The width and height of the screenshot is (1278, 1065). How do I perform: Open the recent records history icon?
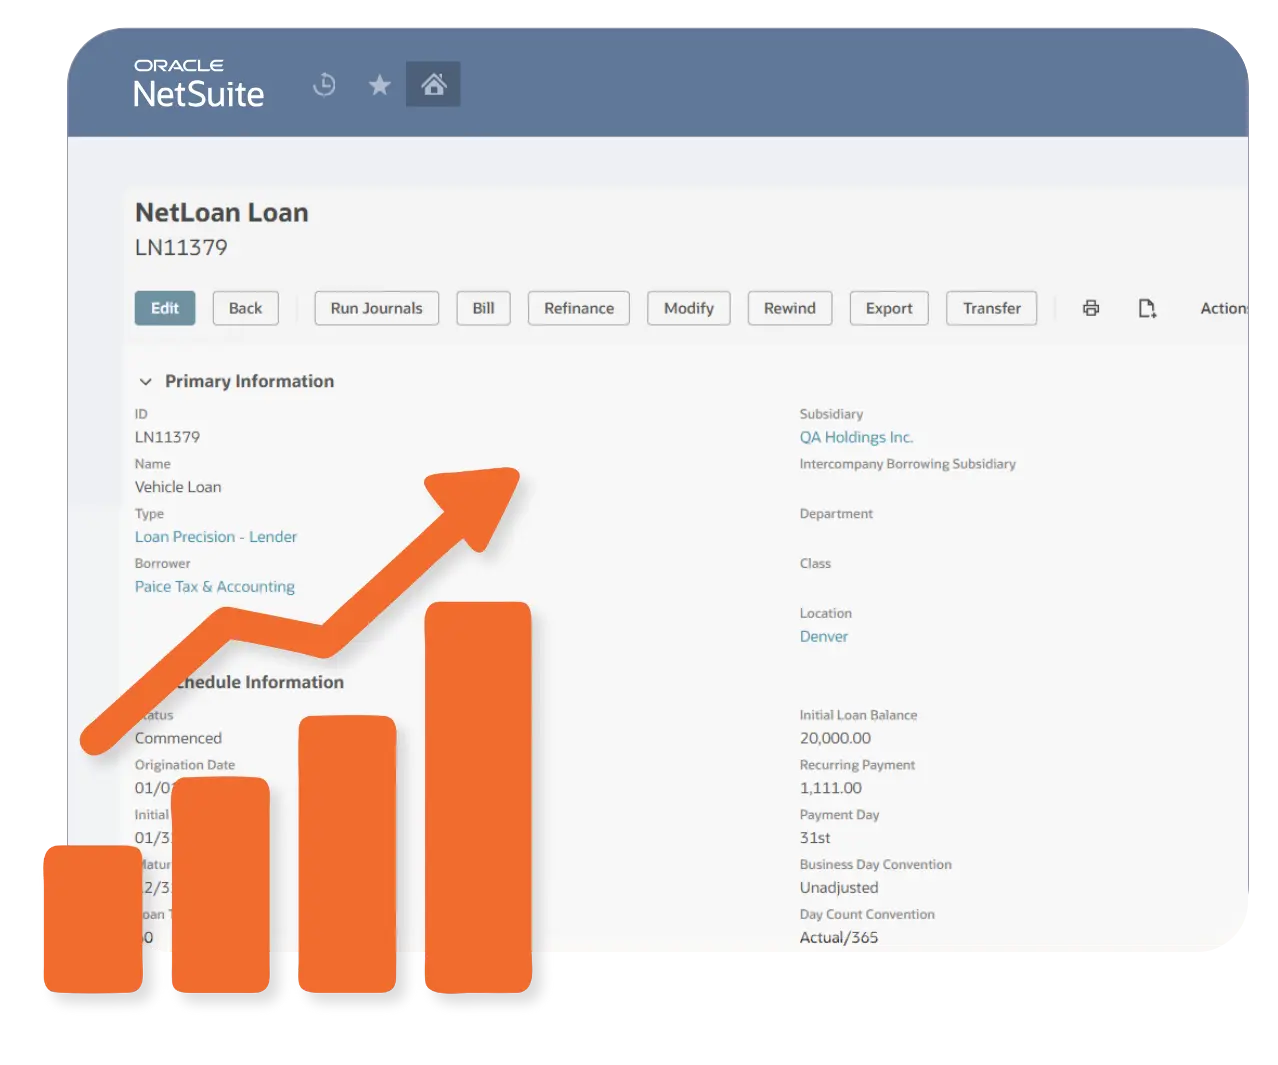(324, 85)
